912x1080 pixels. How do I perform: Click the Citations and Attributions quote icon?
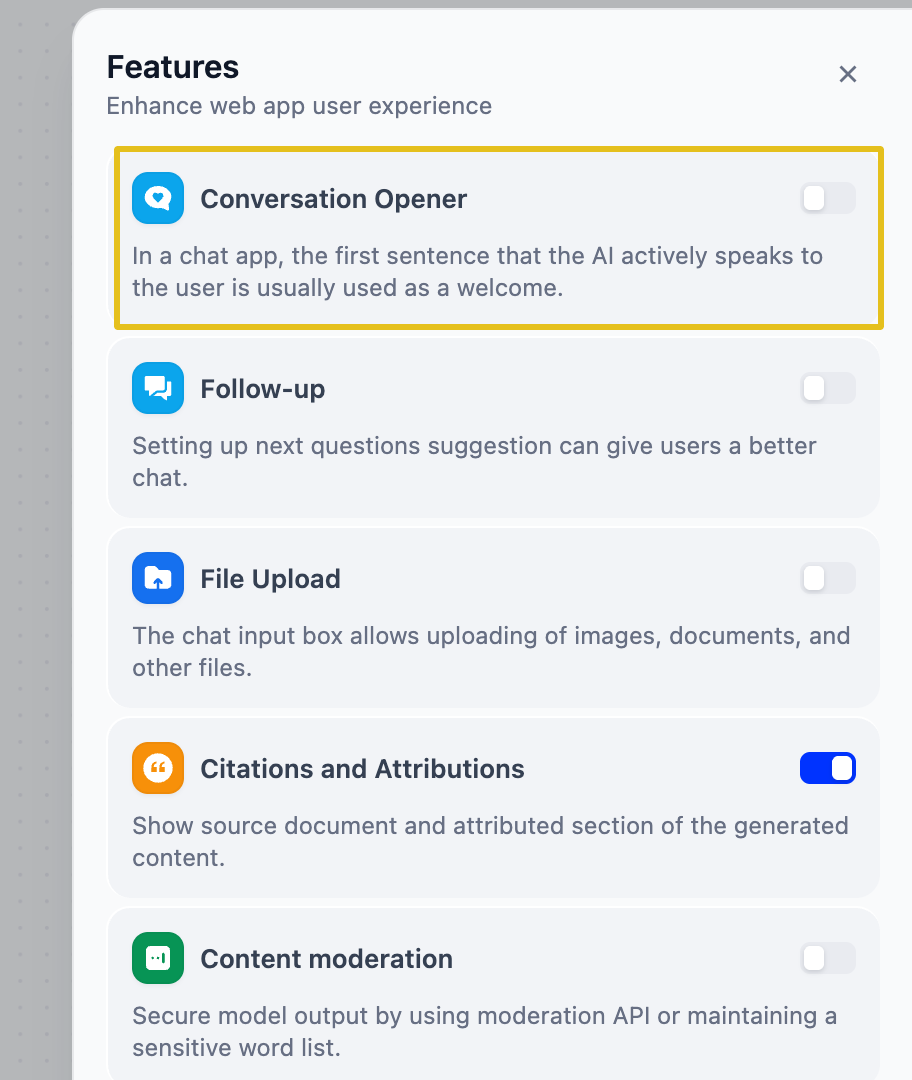tap(158, 769)
